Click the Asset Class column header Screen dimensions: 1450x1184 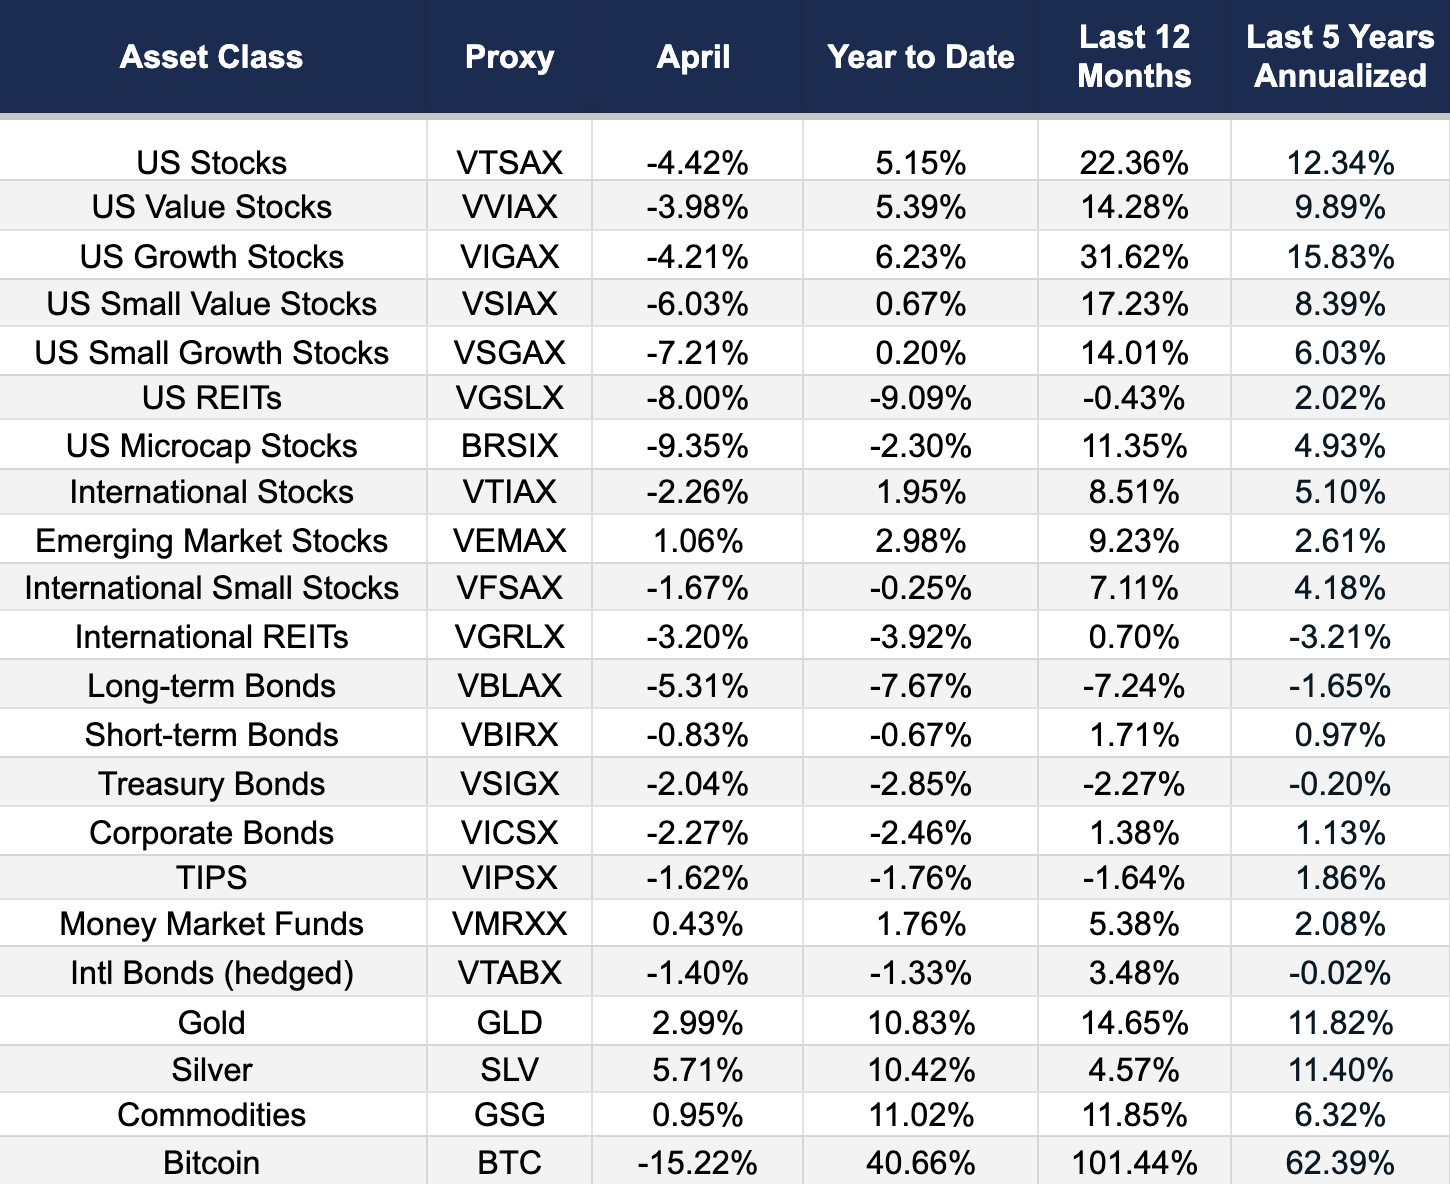[x=211, y=57]
